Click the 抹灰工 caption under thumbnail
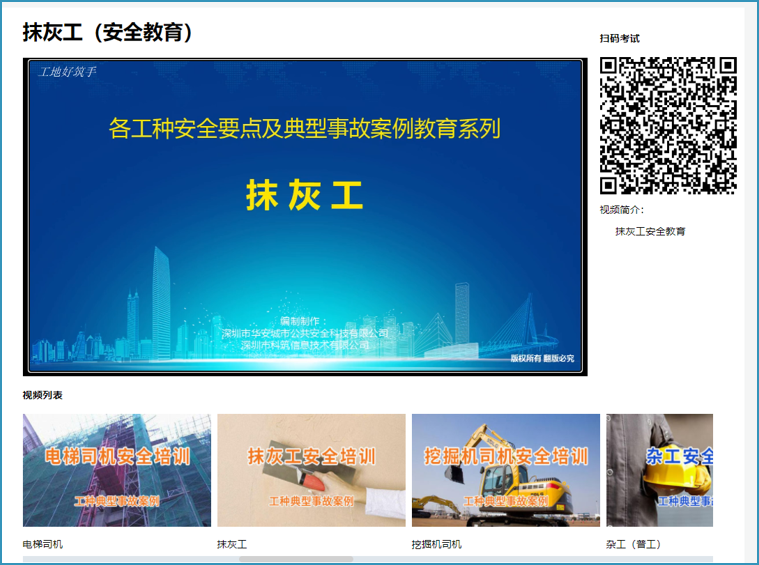759x565 pixels. [232, 544]
